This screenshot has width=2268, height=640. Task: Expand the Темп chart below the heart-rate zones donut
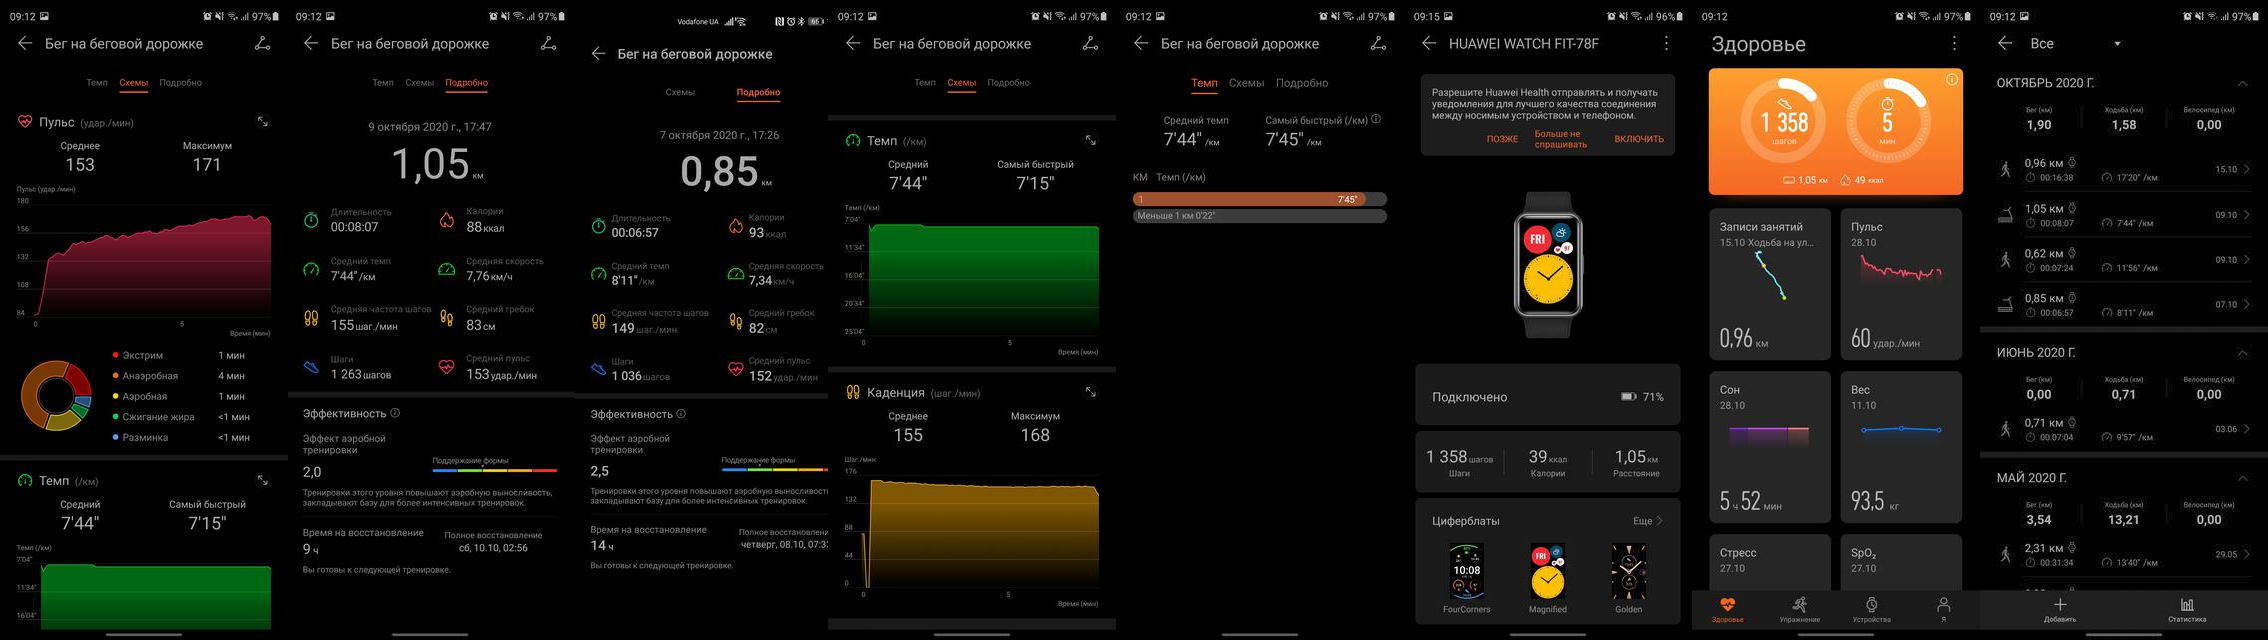point(262,480)
